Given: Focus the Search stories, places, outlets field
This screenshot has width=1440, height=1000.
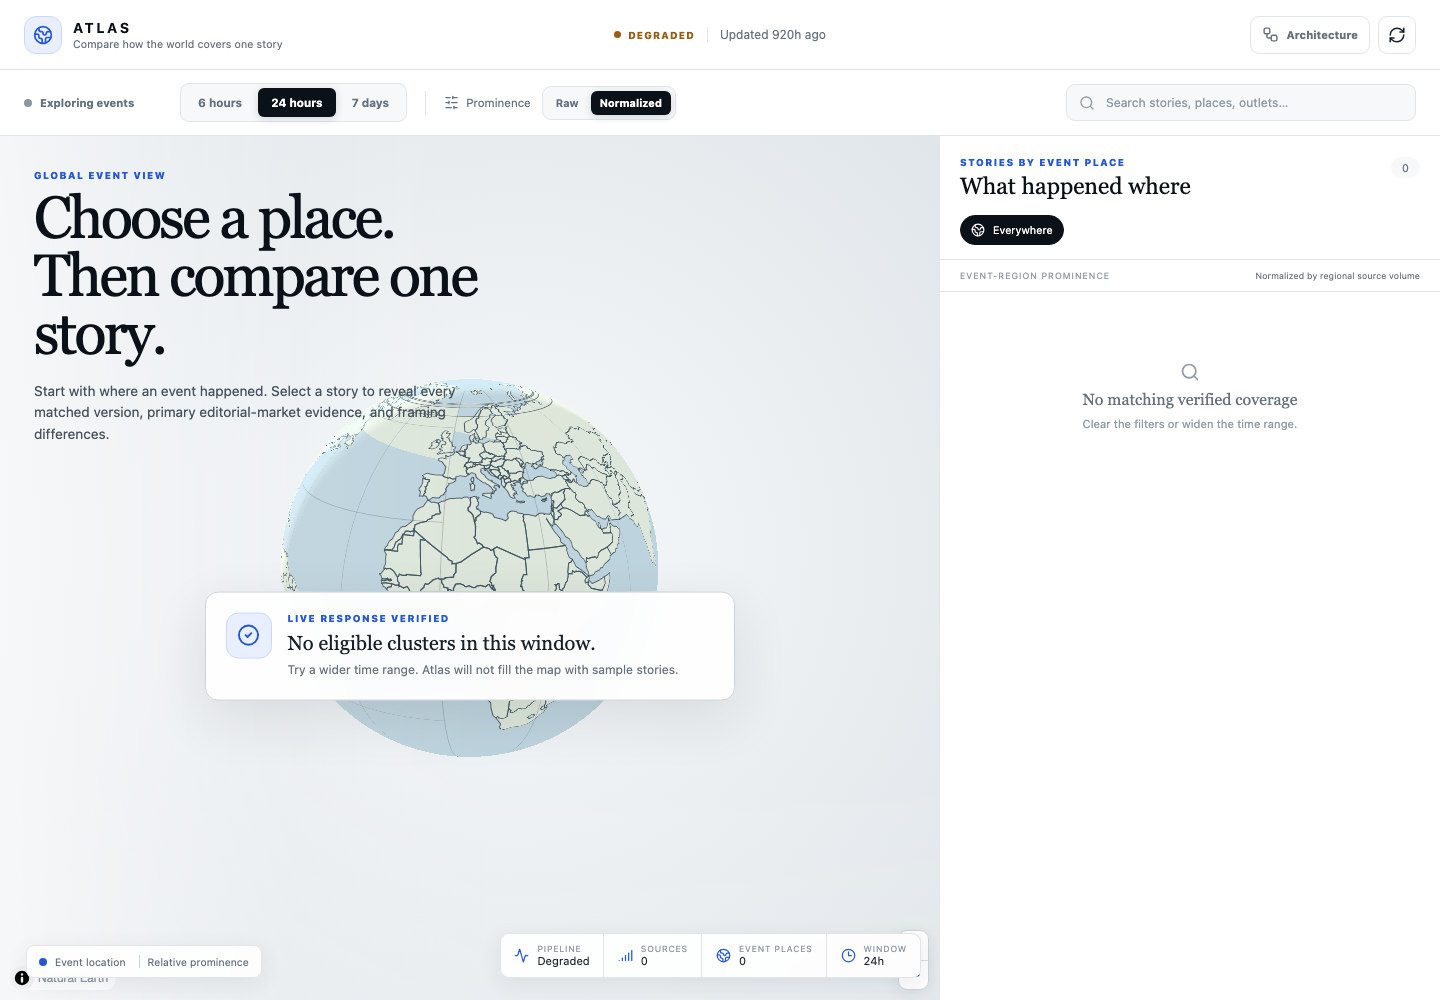Looking at the screenshot, I should pos(1241,103).
